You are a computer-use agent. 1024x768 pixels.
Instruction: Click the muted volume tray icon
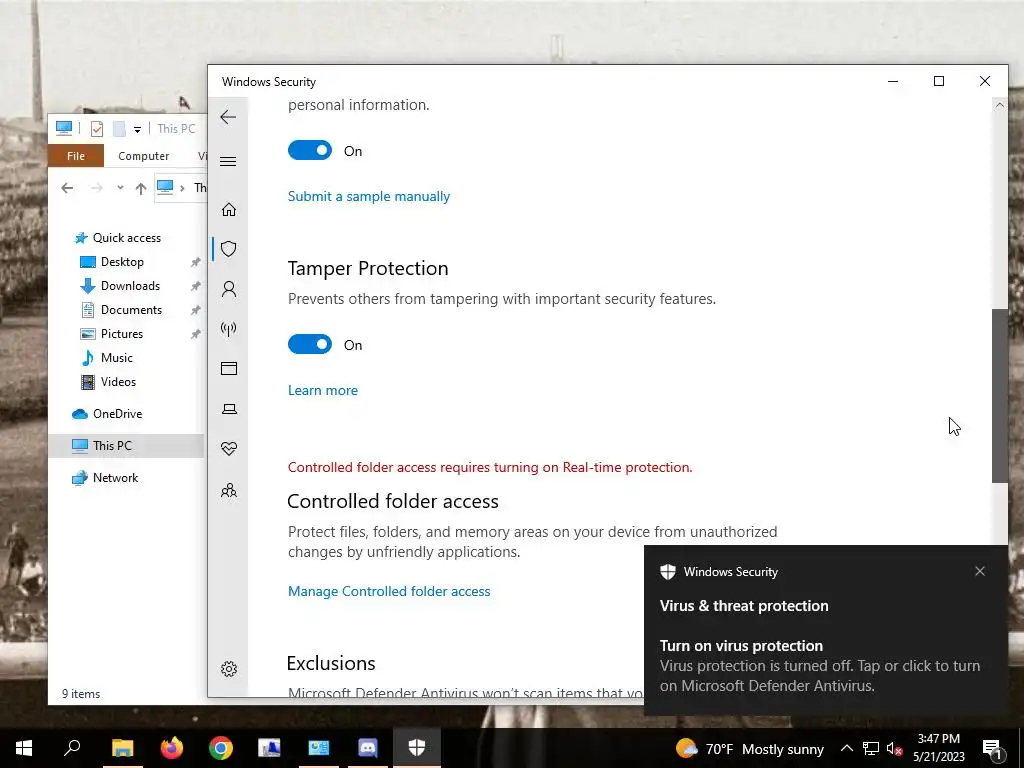[894, 748]
